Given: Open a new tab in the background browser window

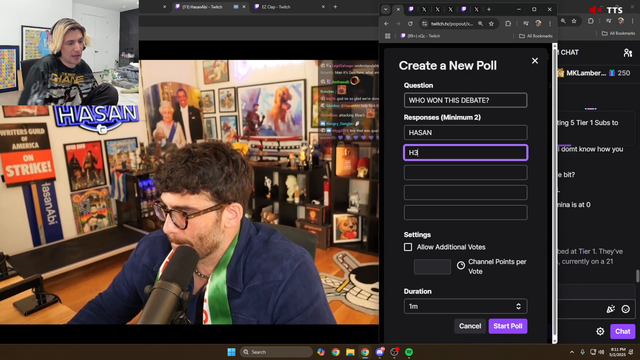Looking at the screenshot, I should pyautogui.click(x=335, y=7).
